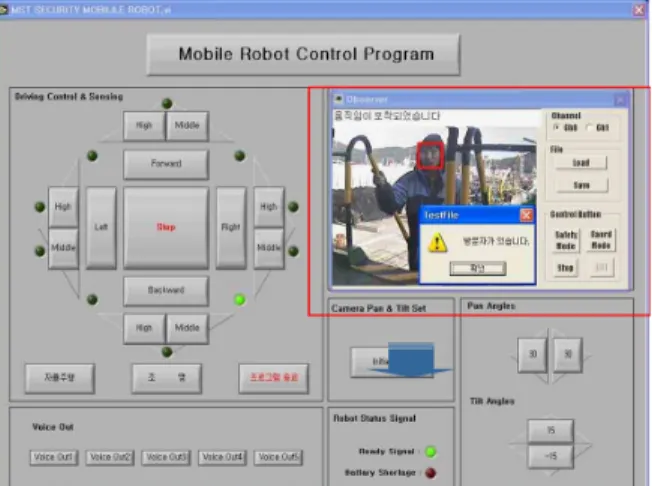Click the camera video feed in Observer
Image resolution: width=652 pixels, height=486 pixels.
click(x=435, y=204)
